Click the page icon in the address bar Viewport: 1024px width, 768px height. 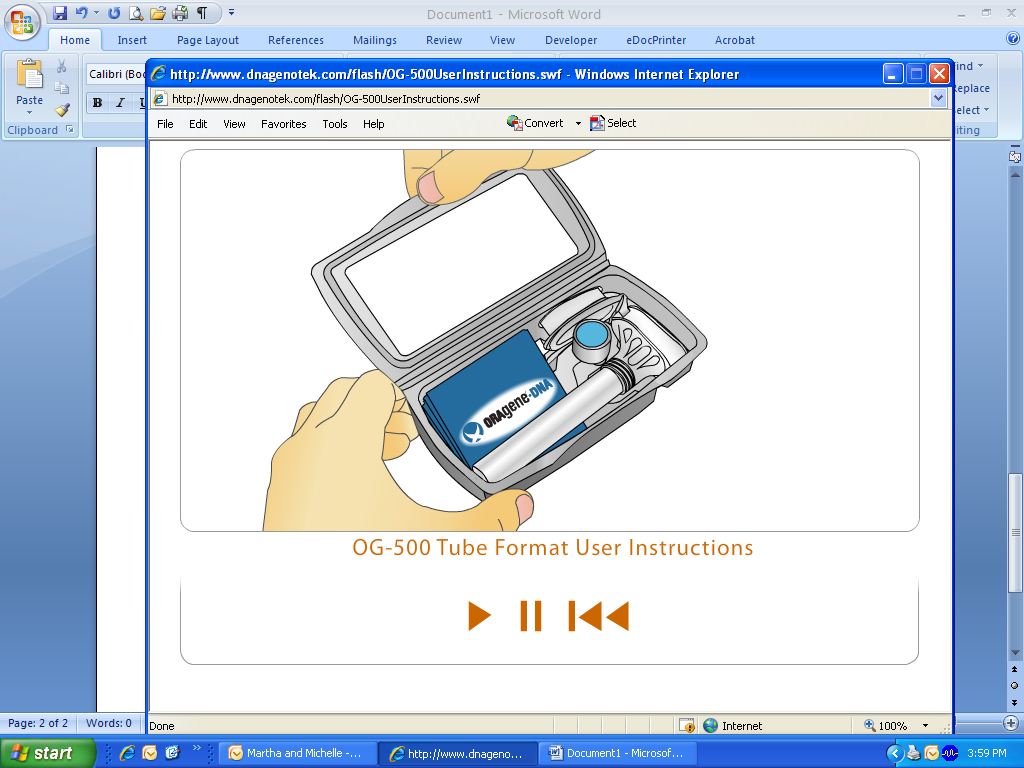159,99
